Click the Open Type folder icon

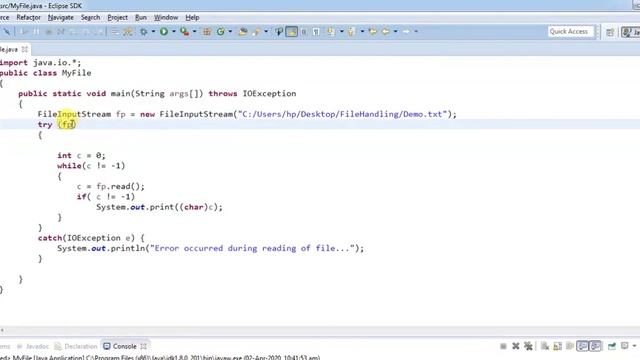coord(243,31)
